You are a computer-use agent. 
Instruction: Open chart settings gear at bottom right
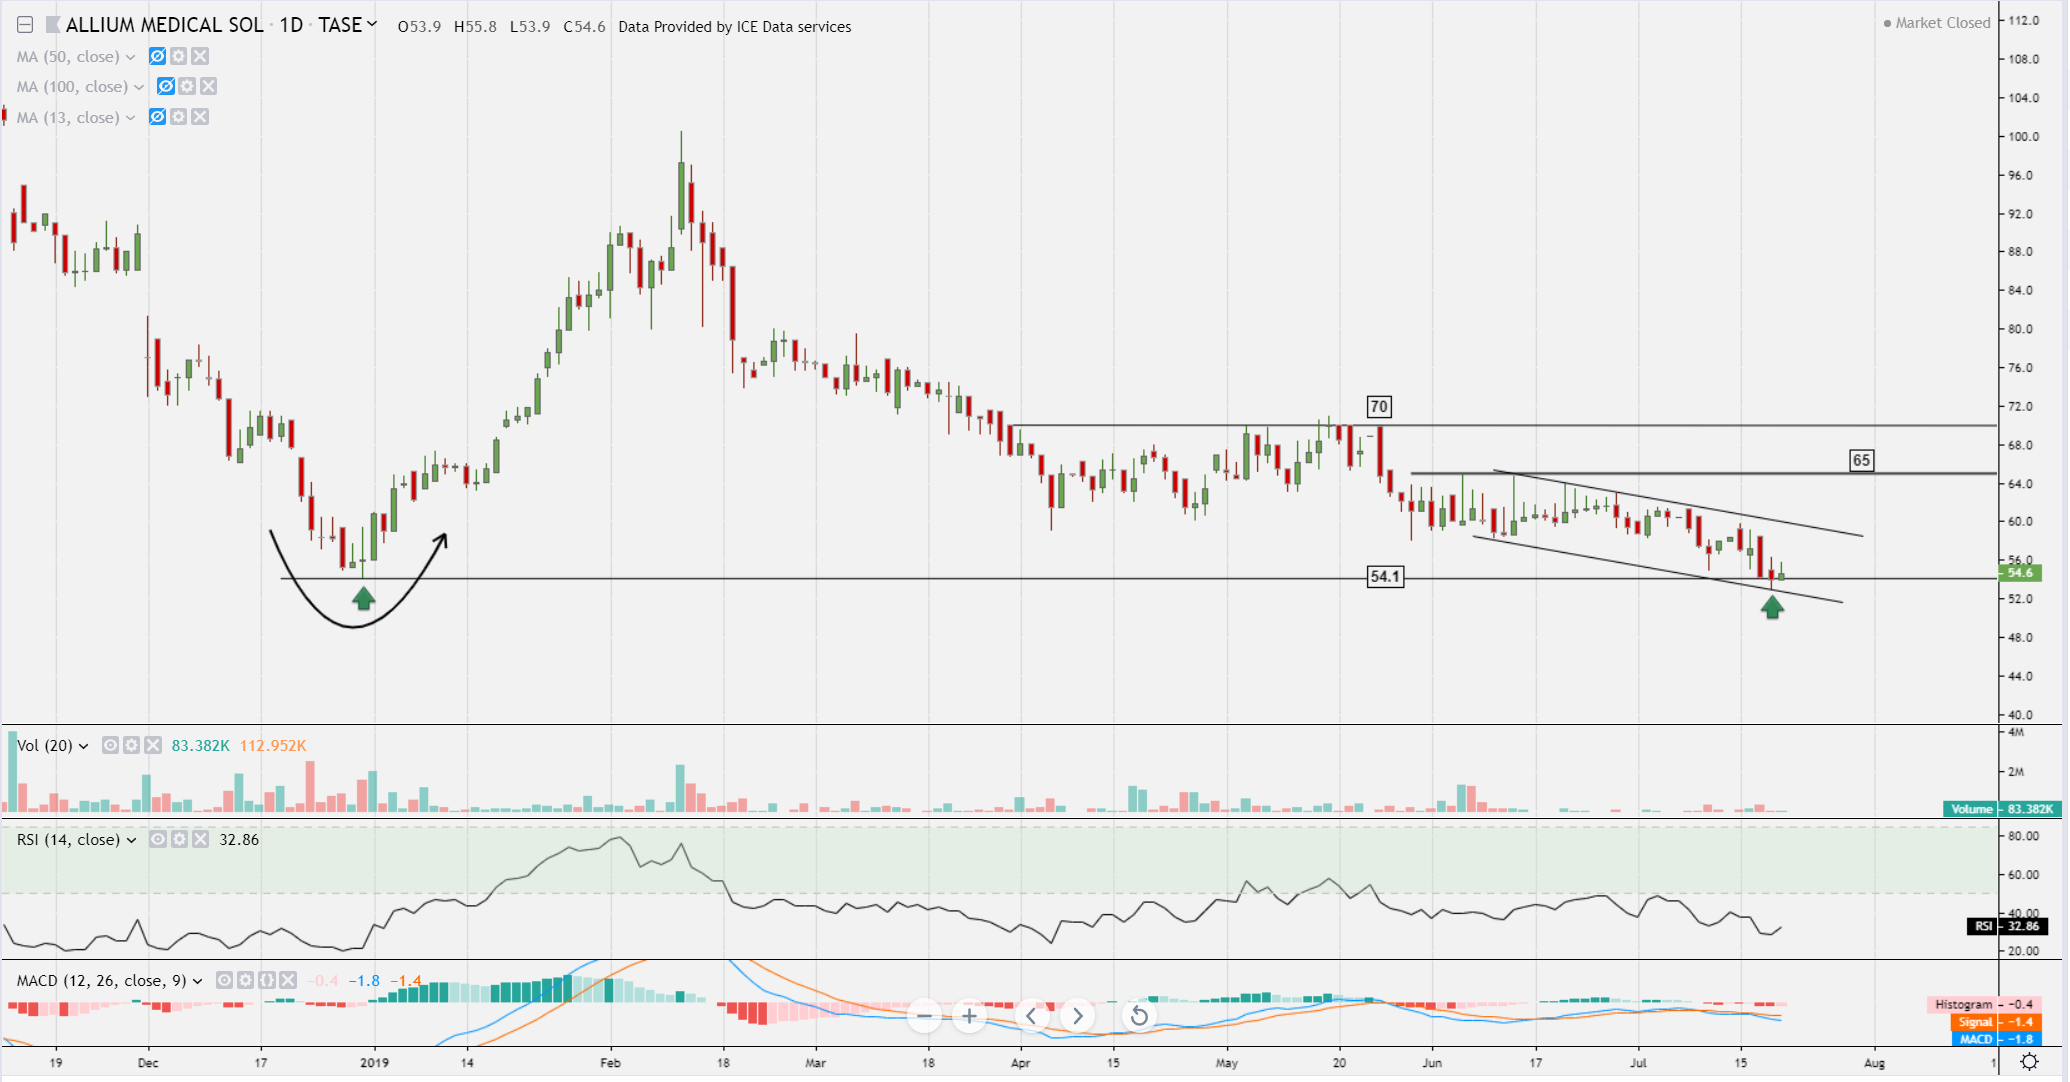pos(2029,1062)
